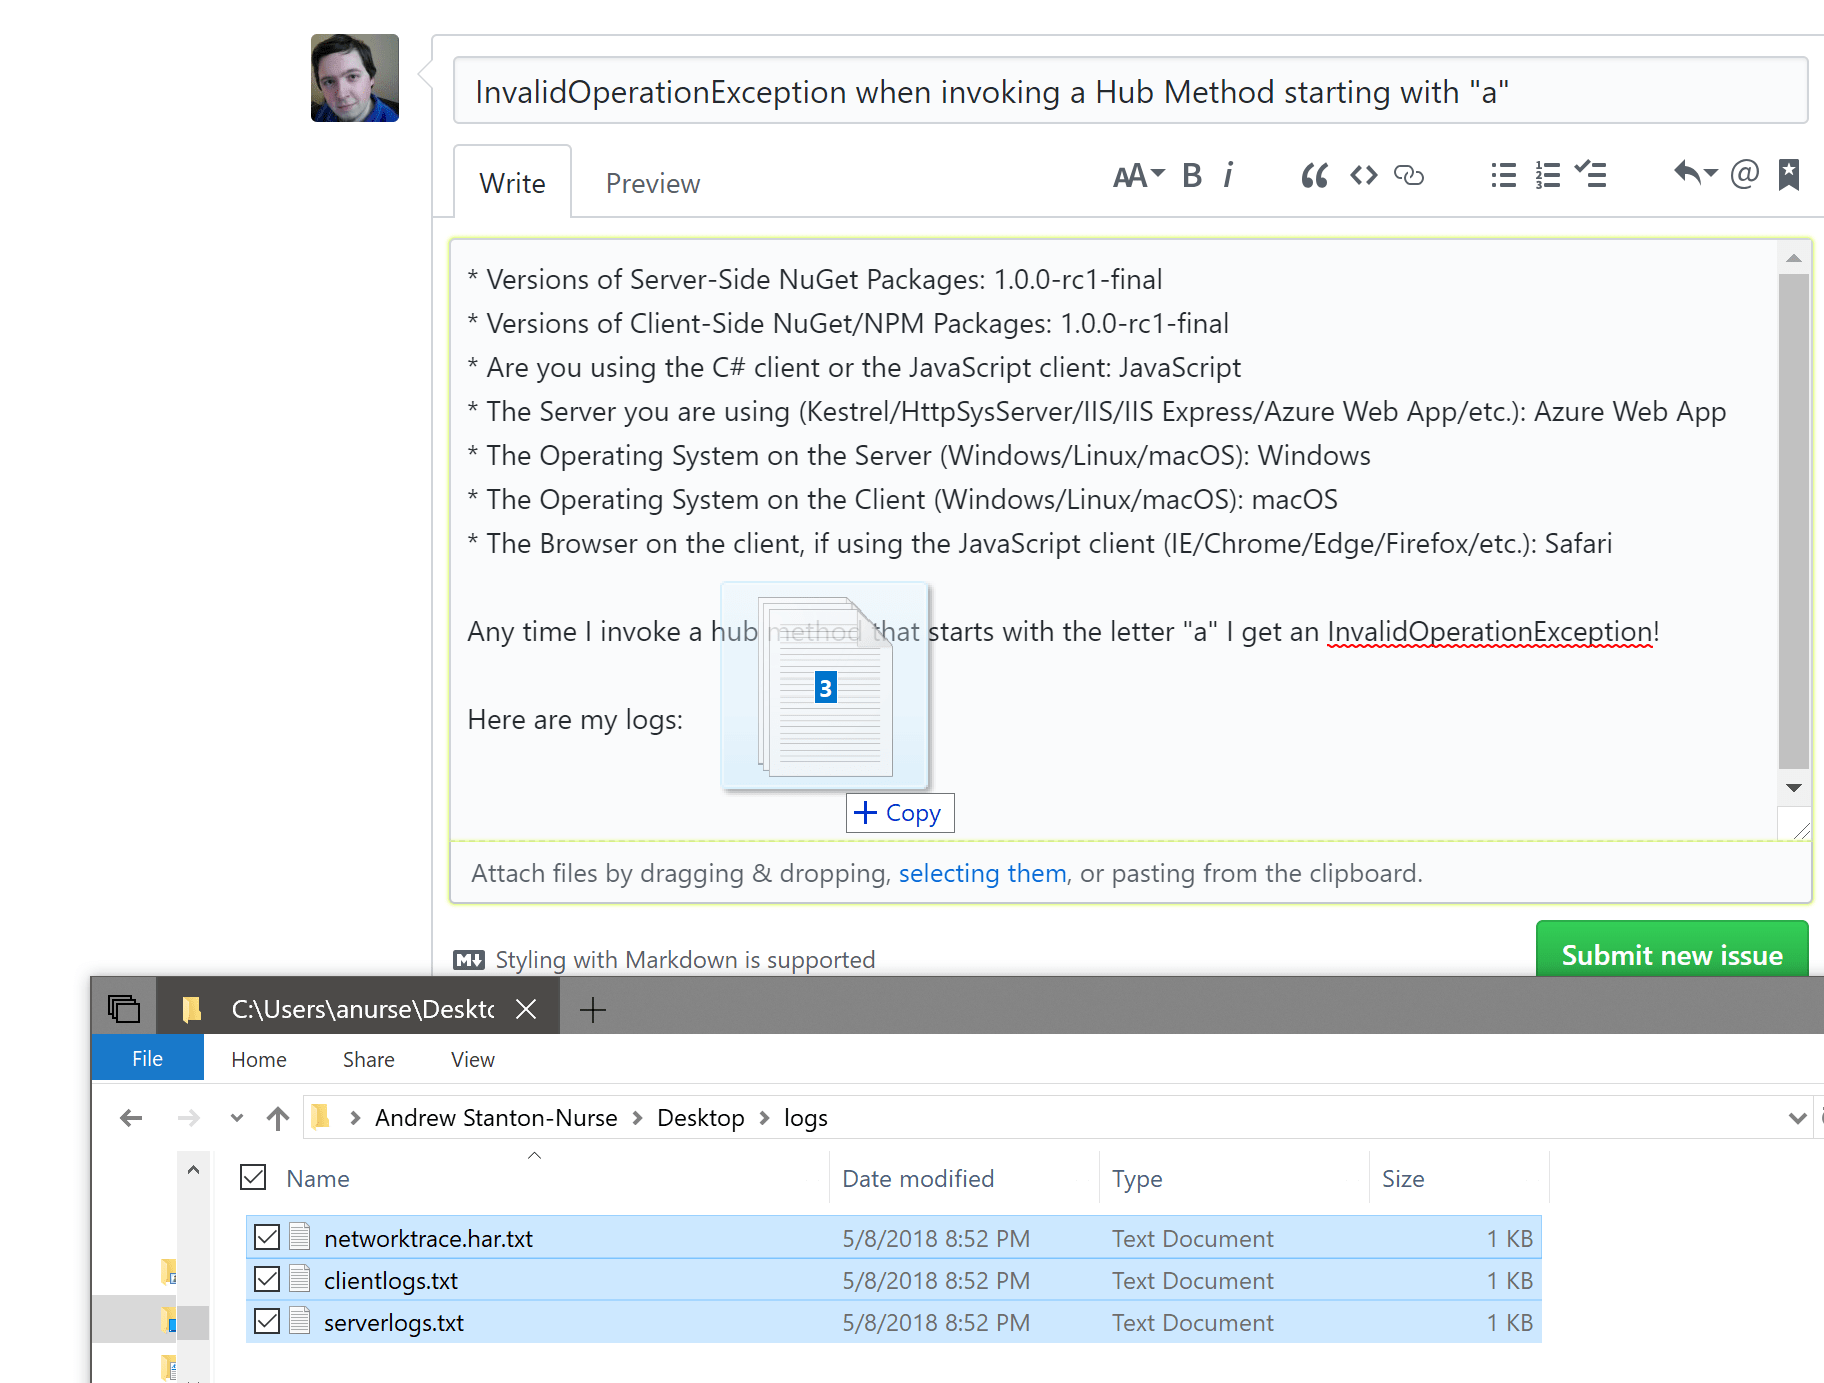1824x1383 pixels.
Task: Insert a hyperlink
Action: 1410,175
